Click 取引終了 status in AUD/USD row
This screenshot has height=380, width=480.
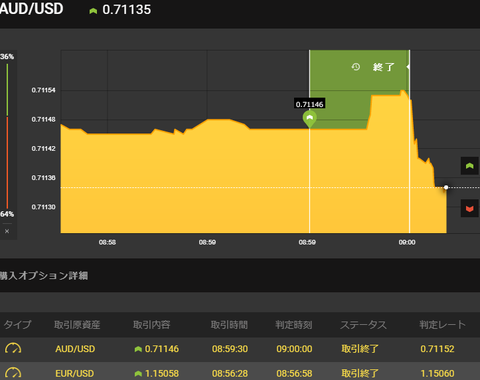[360, 349]
